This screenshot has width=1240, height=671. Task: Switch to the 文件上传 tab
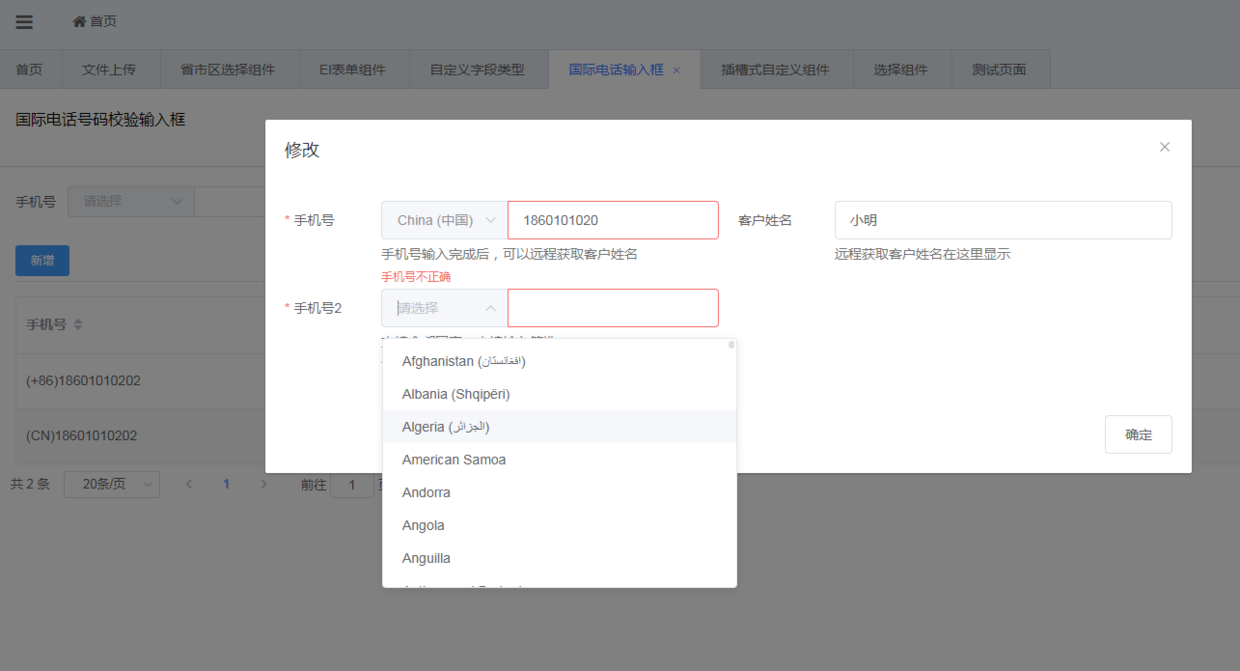tap(109, 70)
